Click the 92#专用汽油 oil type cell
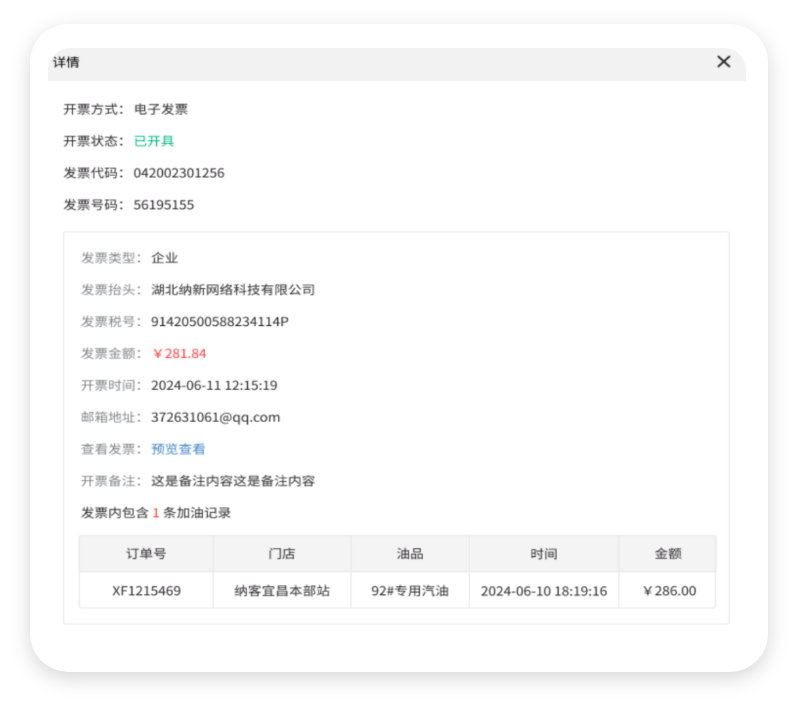Image resolution: width=798 pixels, height=708 pixels. tap(410, 591)
